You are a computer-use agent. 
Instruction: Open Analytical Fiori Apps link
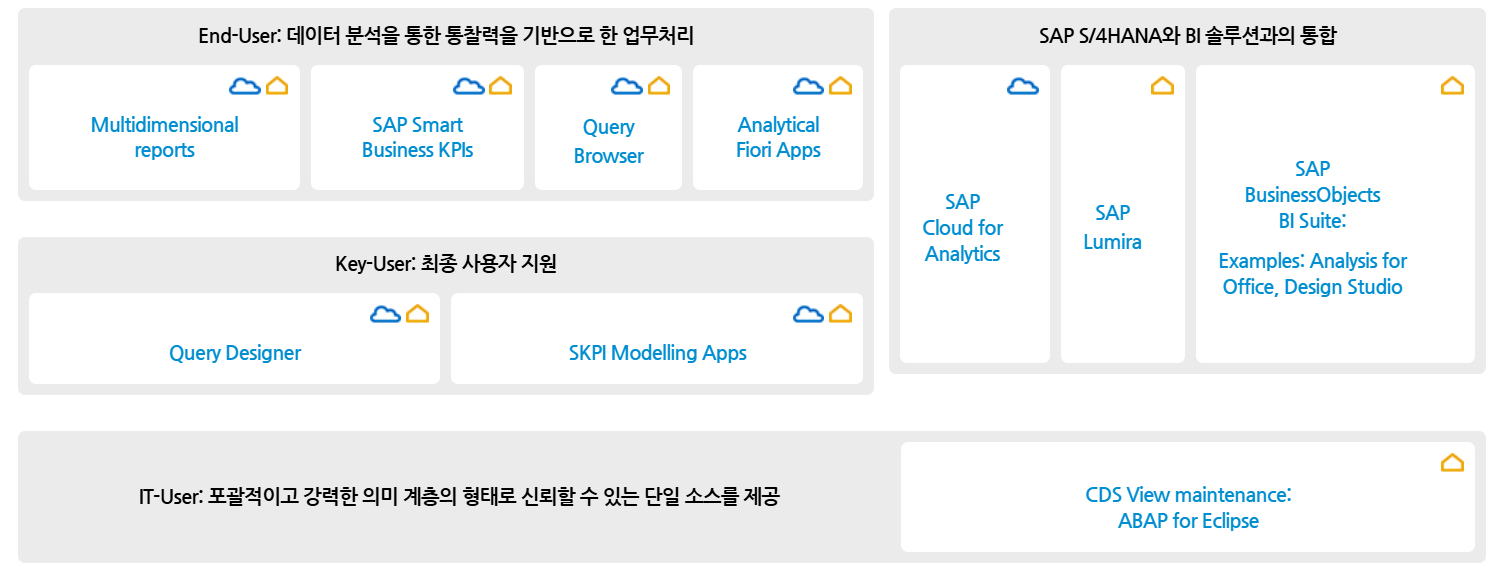[778, 138]
